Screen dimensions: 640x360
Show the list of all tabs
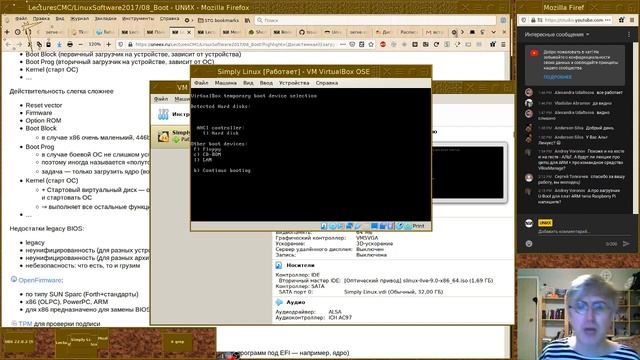point(493,32)
